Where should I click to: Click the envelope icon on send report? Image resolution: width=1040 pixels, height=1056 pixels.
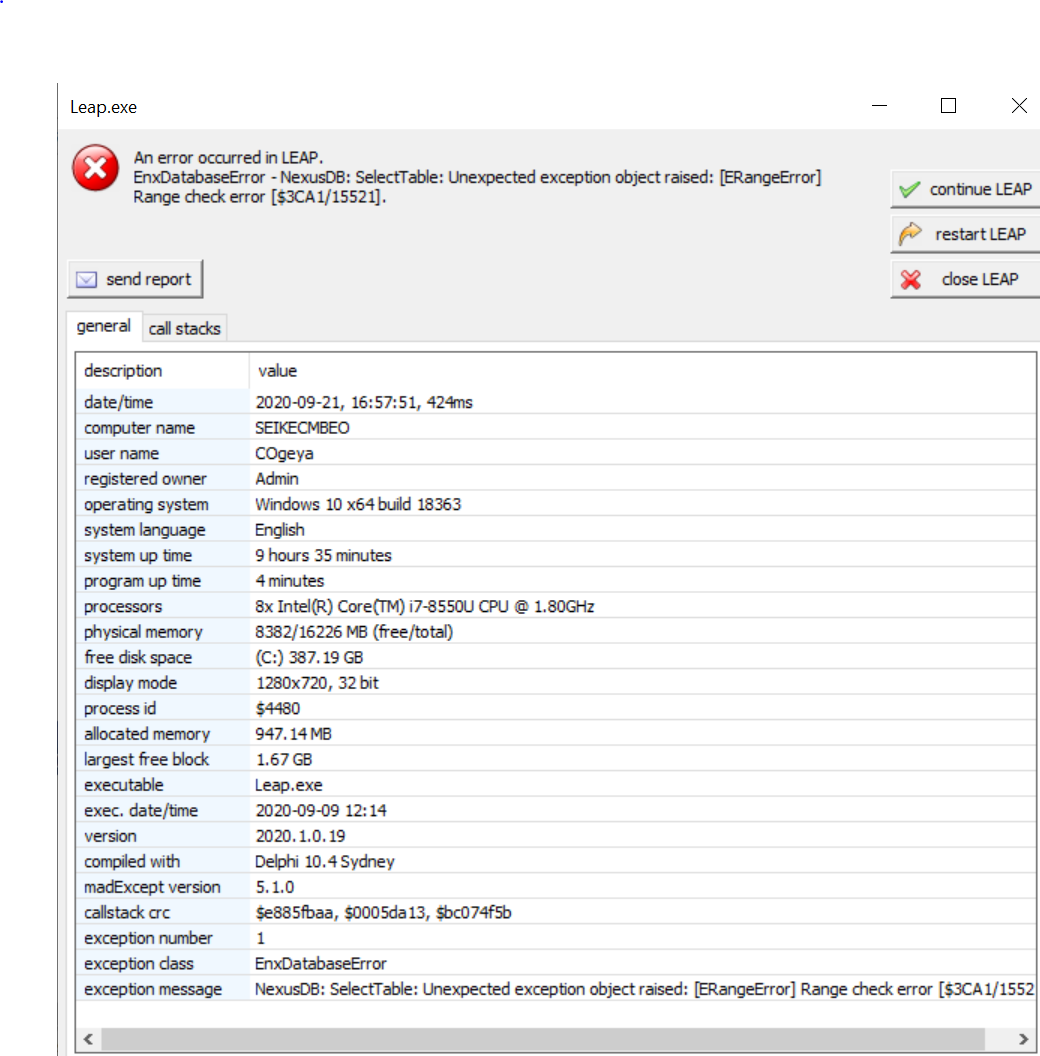tap(86, 279)
